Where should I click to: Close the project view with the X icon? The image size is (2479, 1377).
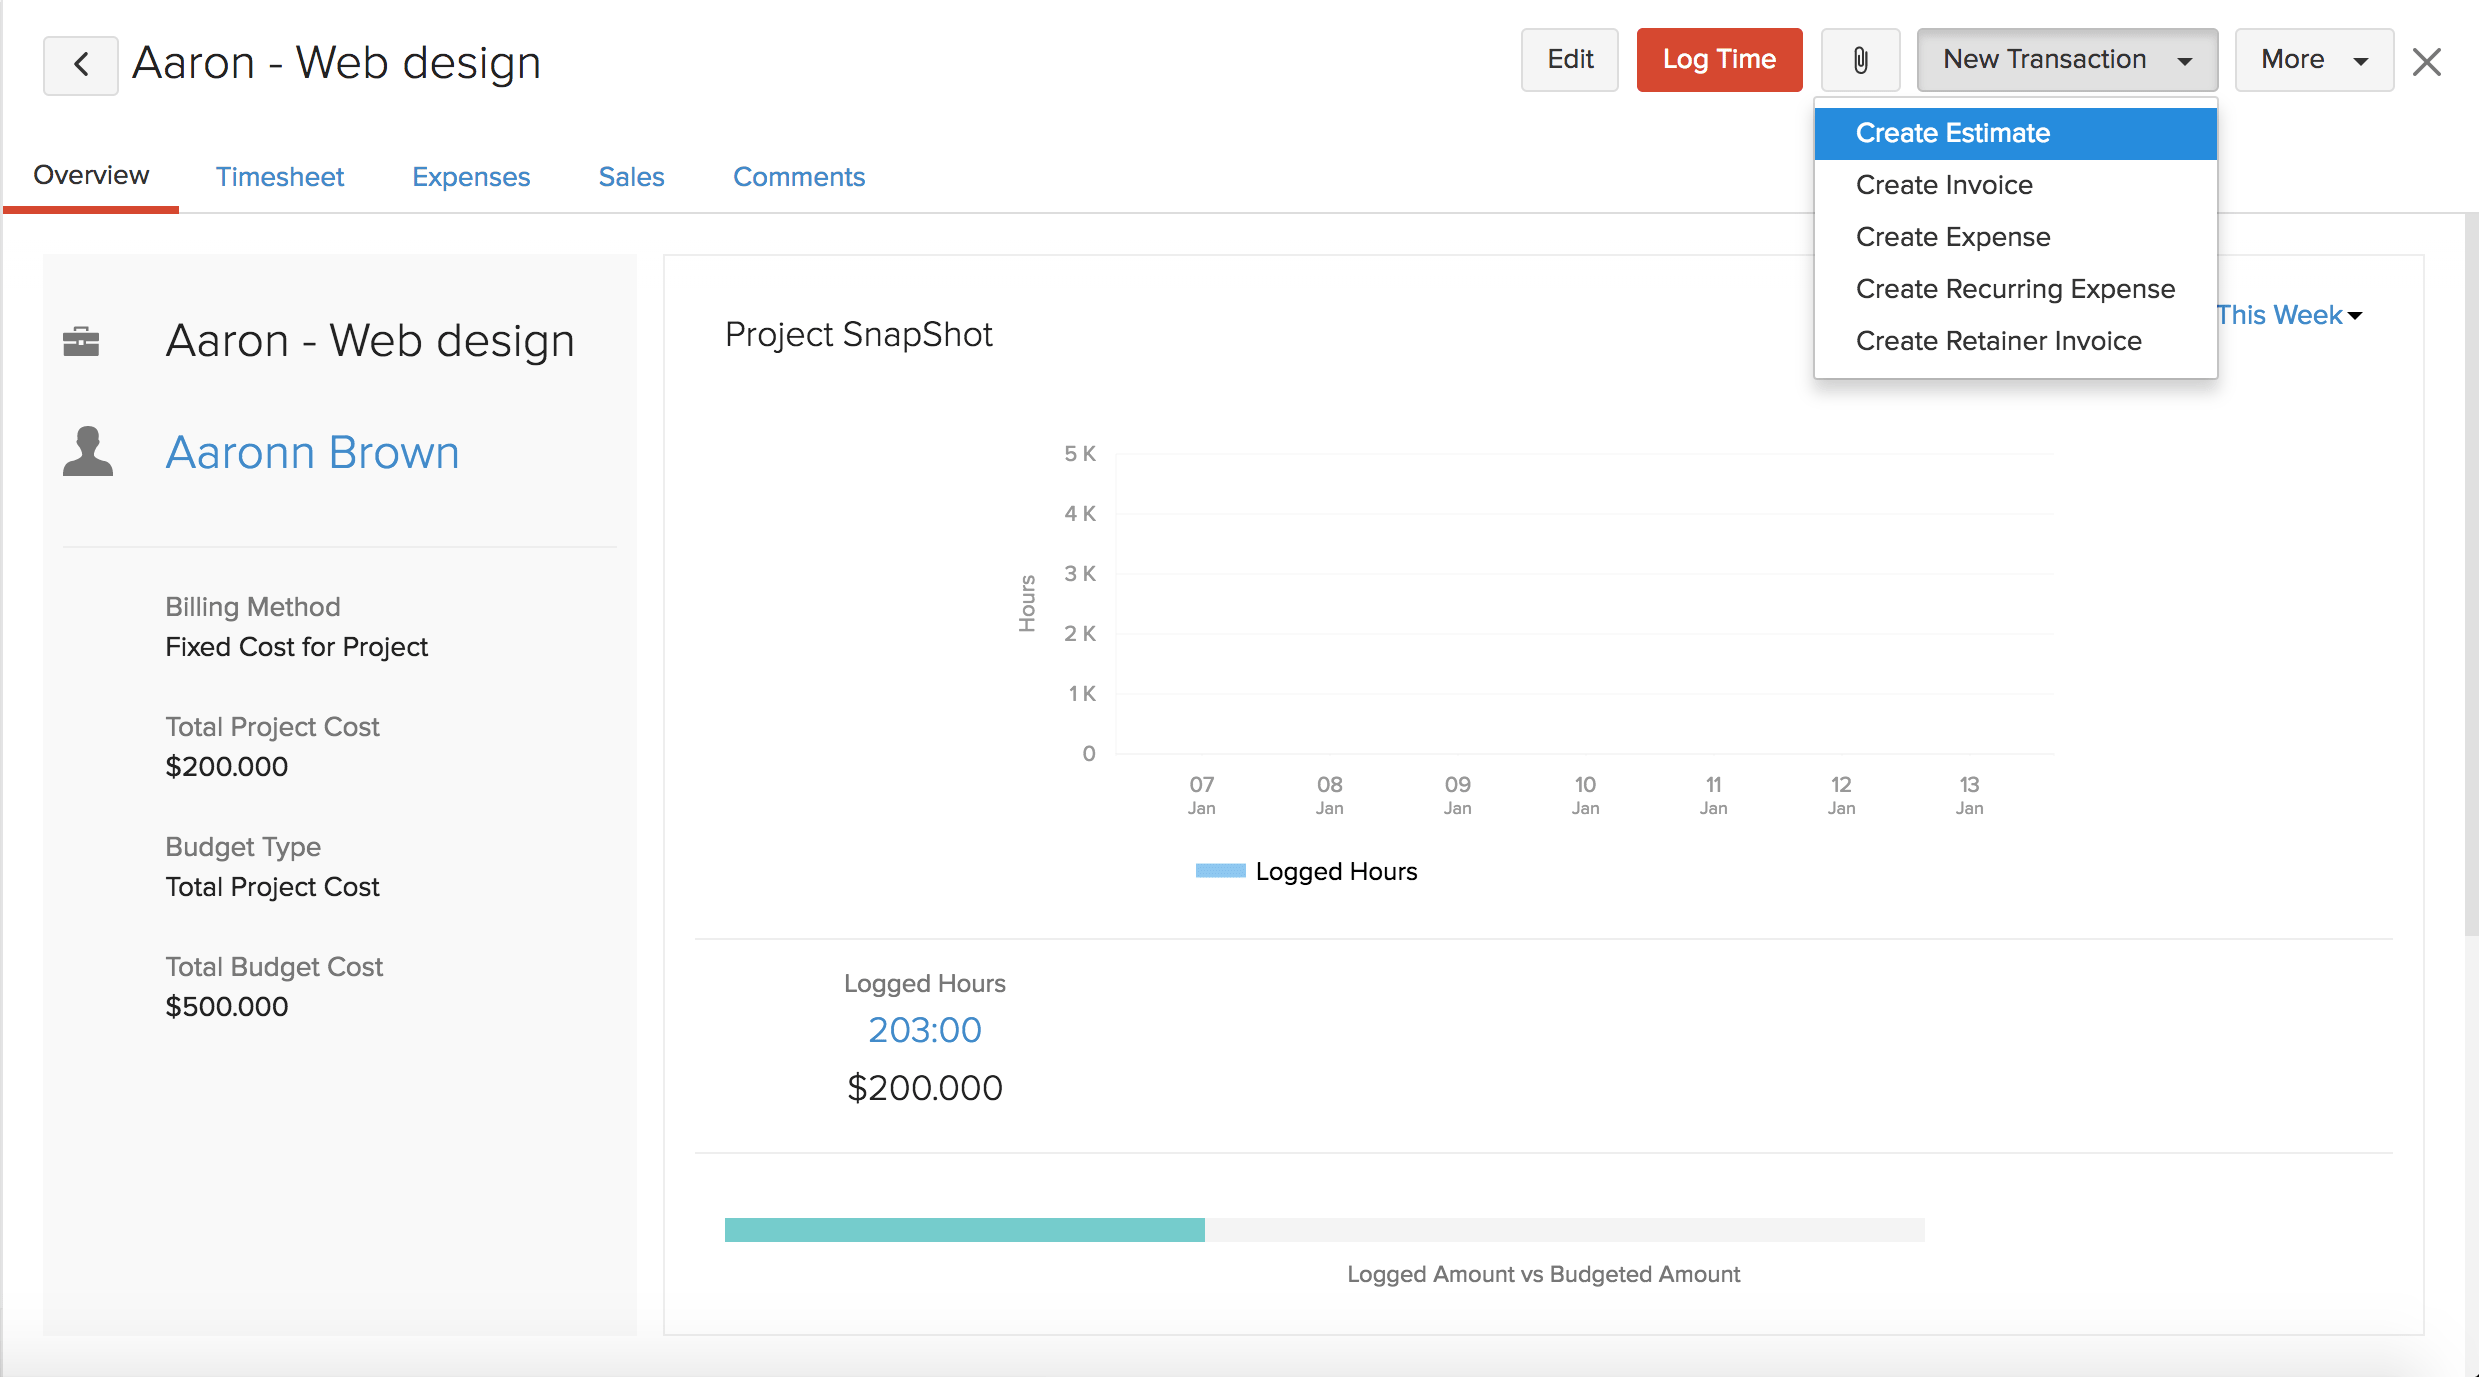pos(2427,62)
